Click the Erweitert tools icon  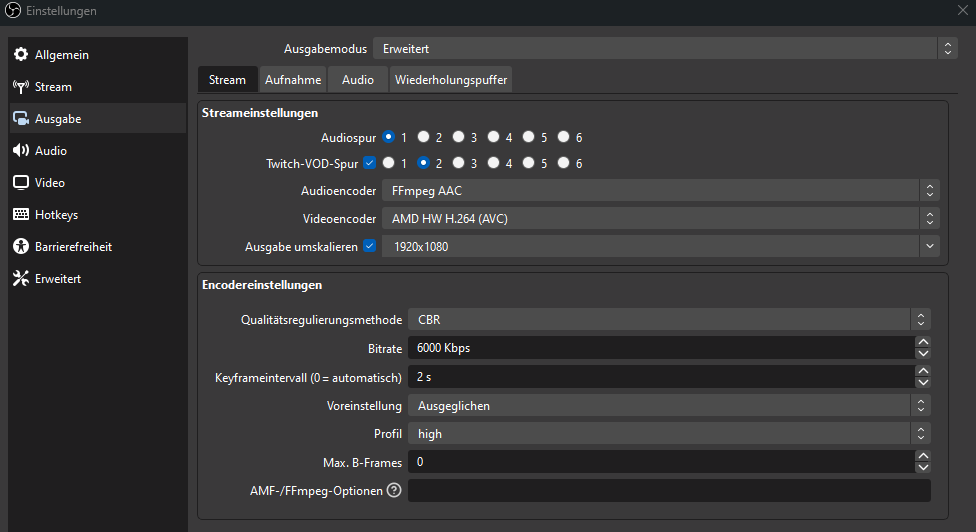[x=21, y=278]
